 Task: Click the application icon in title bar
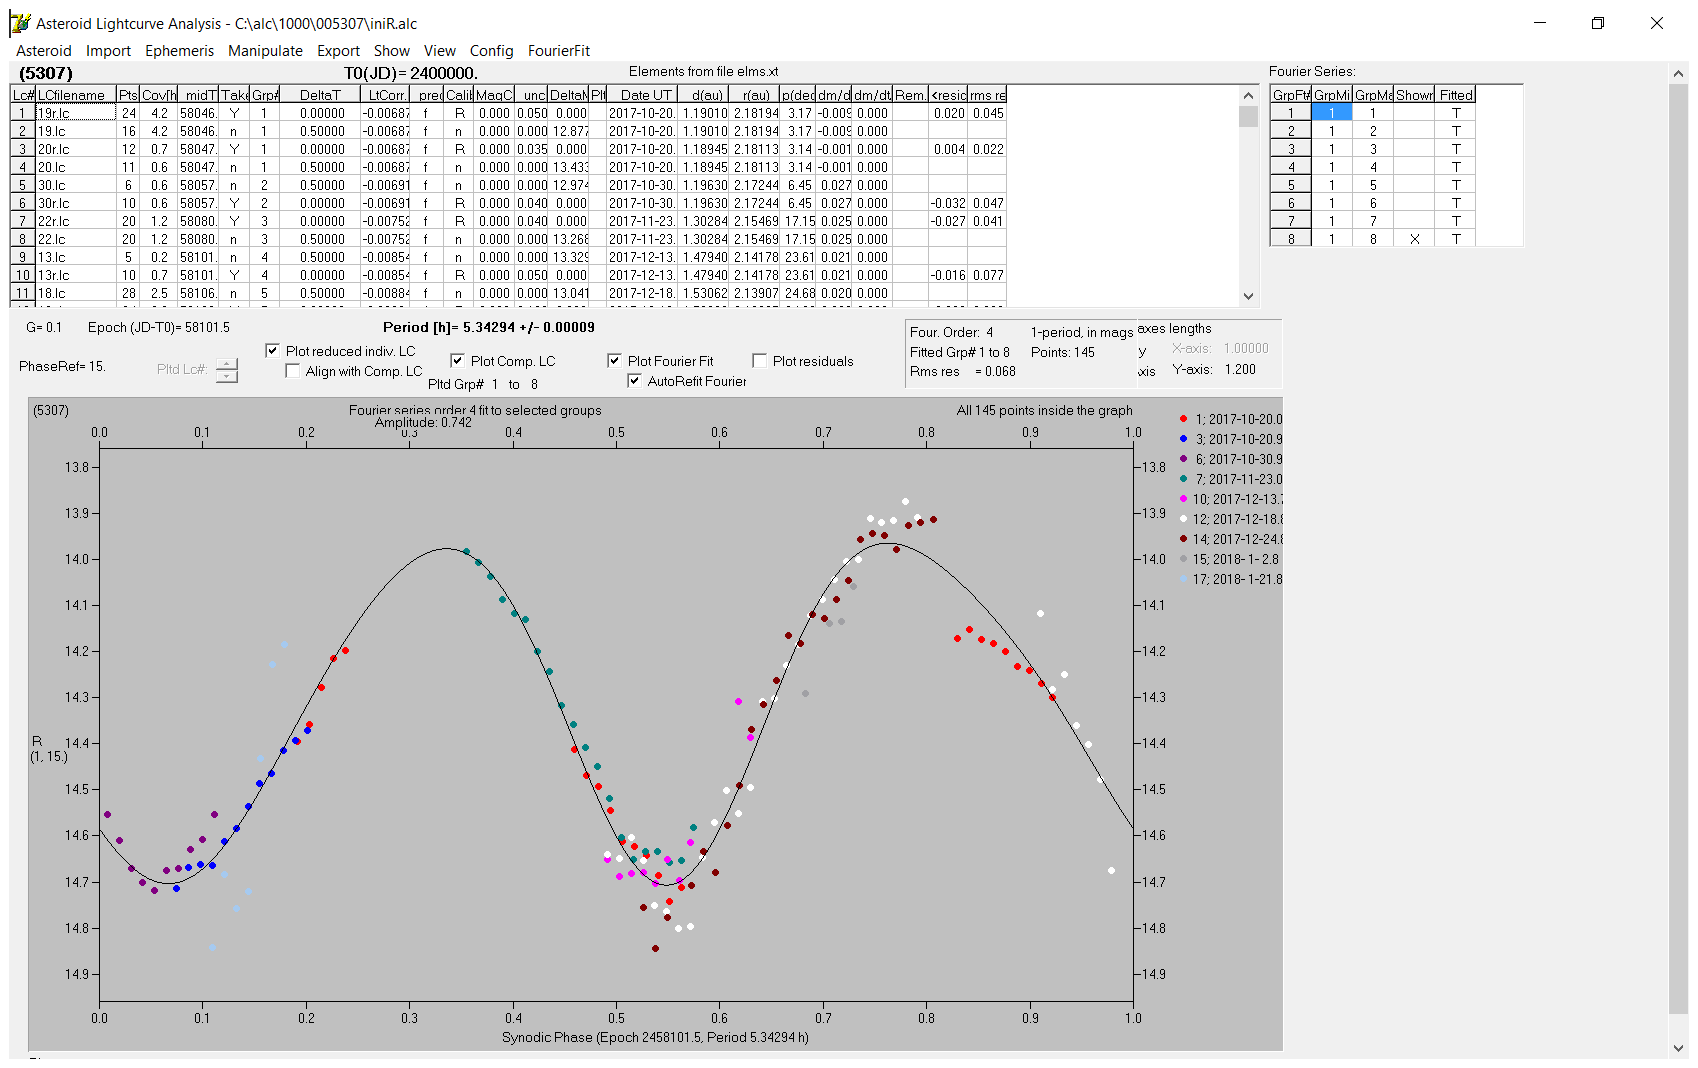tap(20, 23)
